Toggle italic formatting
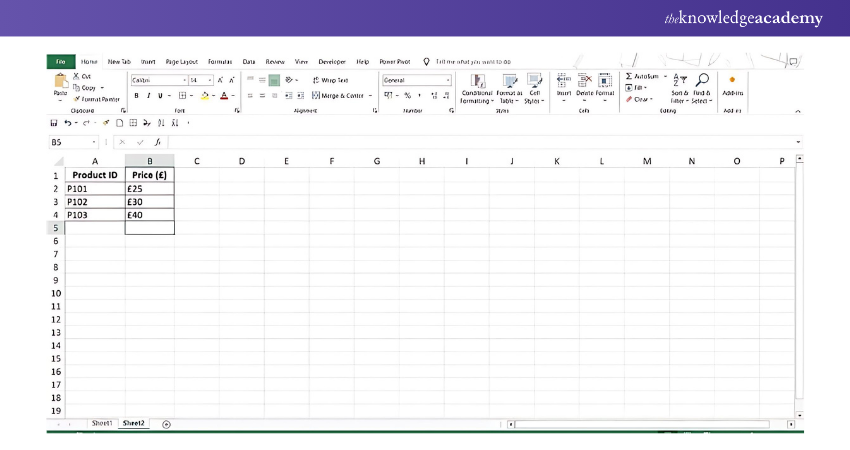 (x=149, y=96)
